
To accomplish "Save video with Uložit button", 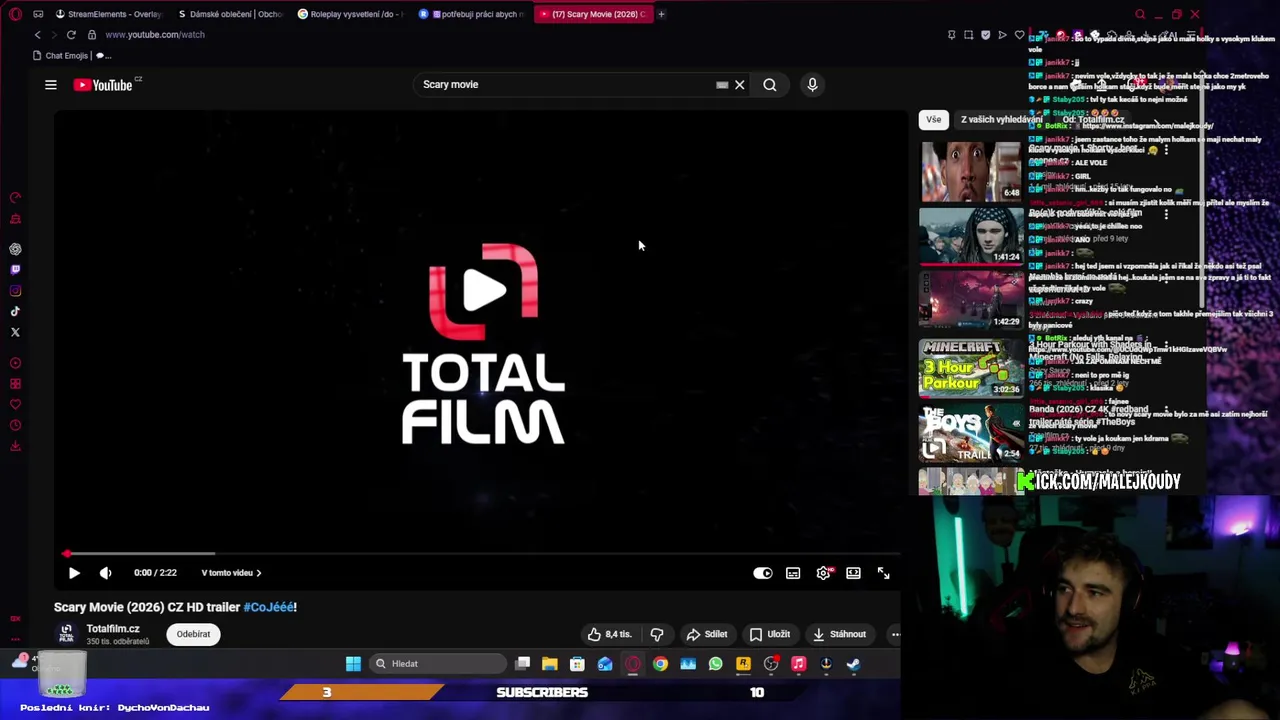I will [770, 634].
